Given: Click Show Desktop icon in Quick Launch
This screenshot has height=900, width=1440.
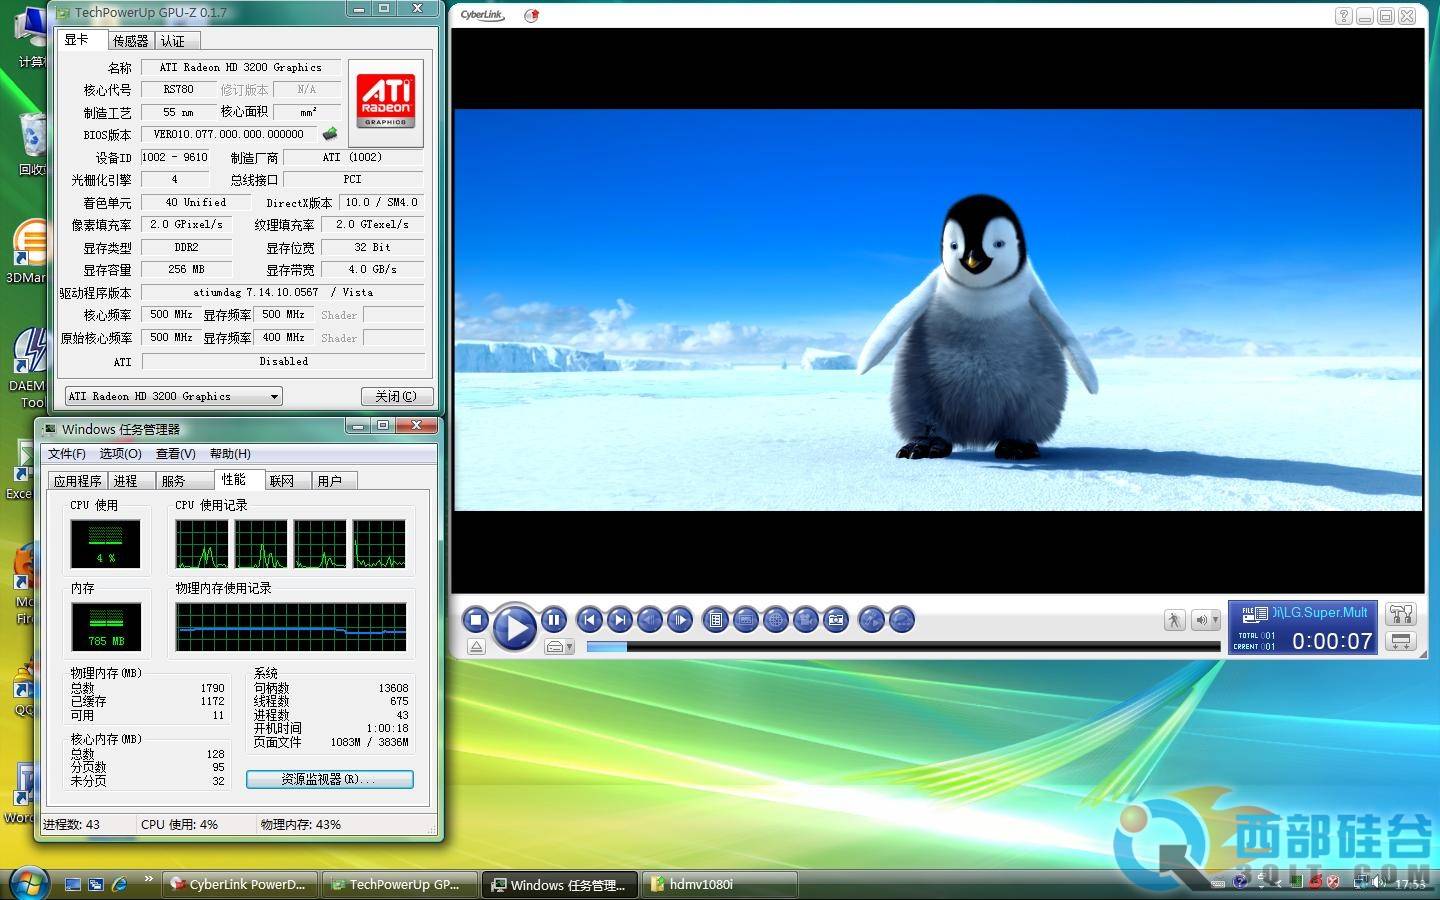Looking at the screenshot, I should (72, 884).
